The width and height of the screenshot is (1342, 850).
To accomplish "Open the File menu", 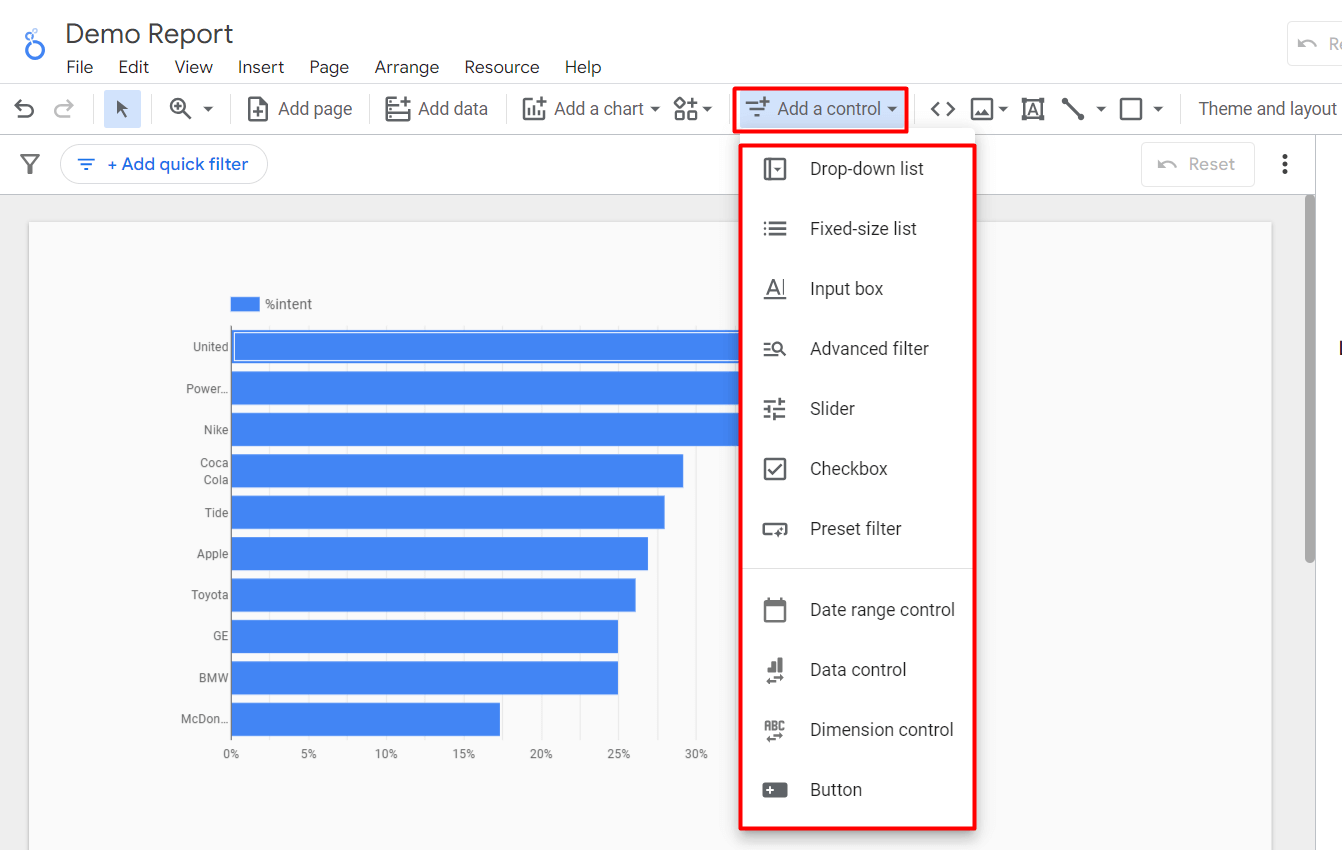I will click(79, 67).
